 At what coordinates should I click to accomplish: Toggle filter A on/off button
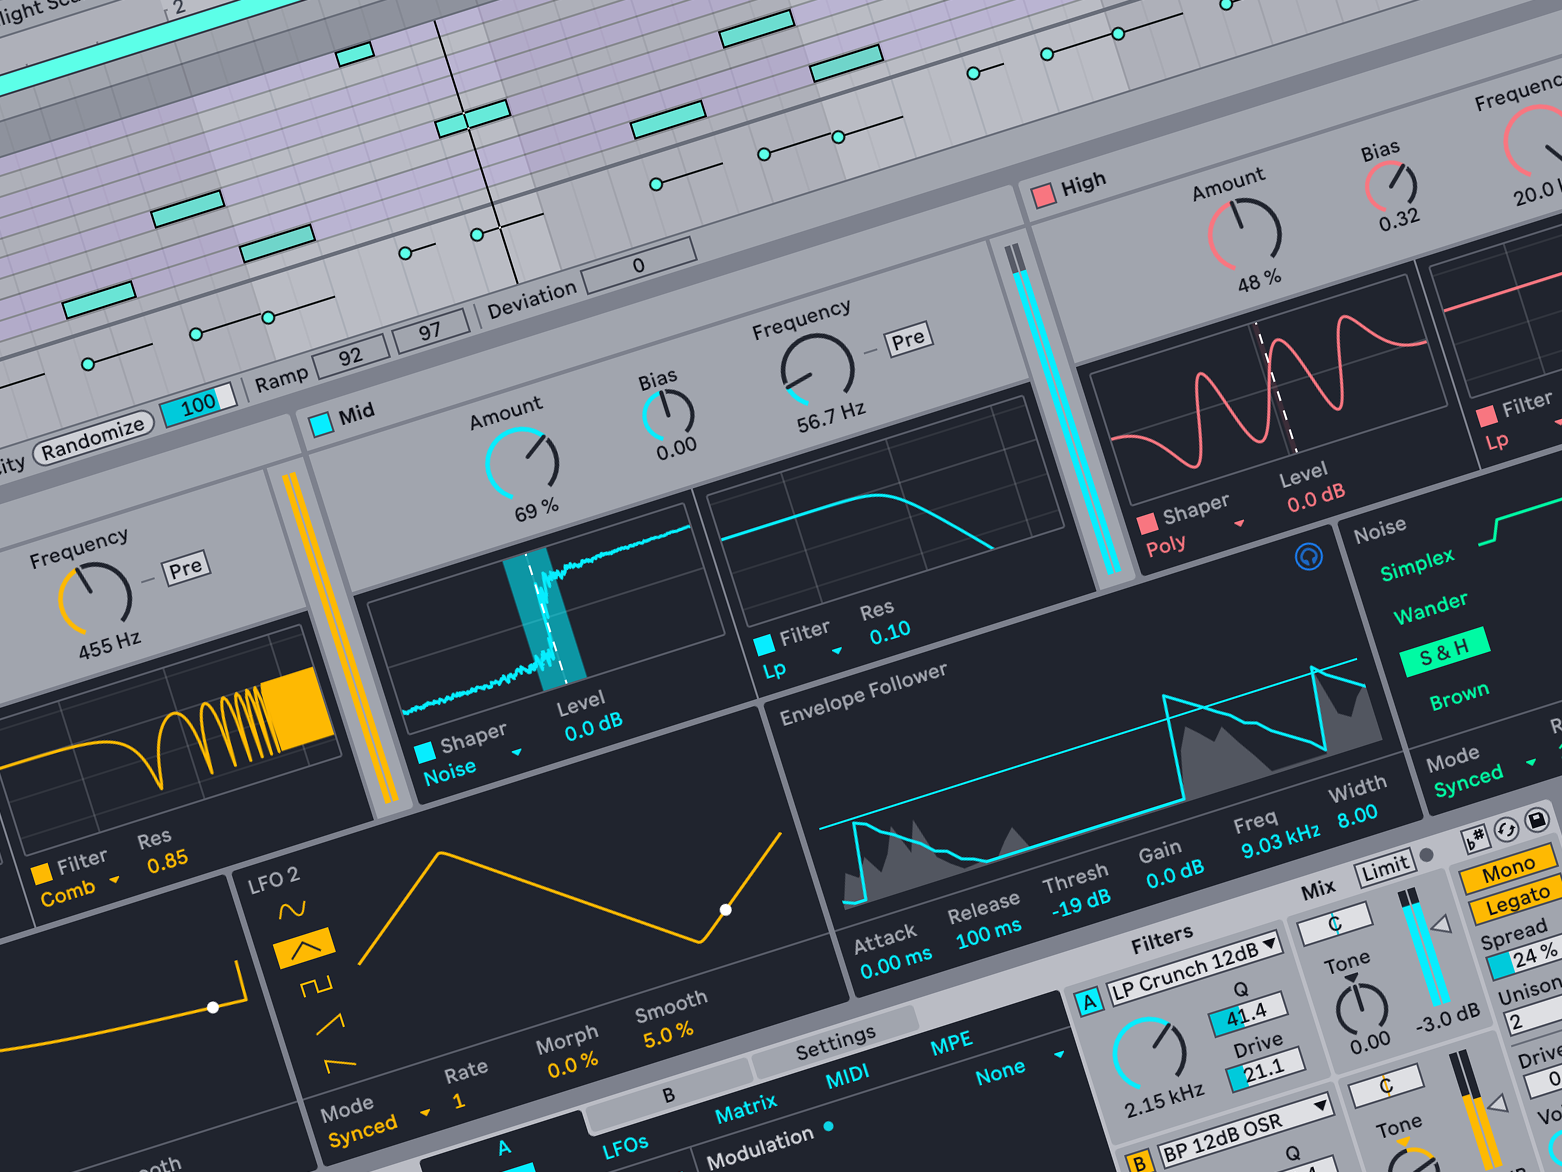(x=1089, y=1001)
